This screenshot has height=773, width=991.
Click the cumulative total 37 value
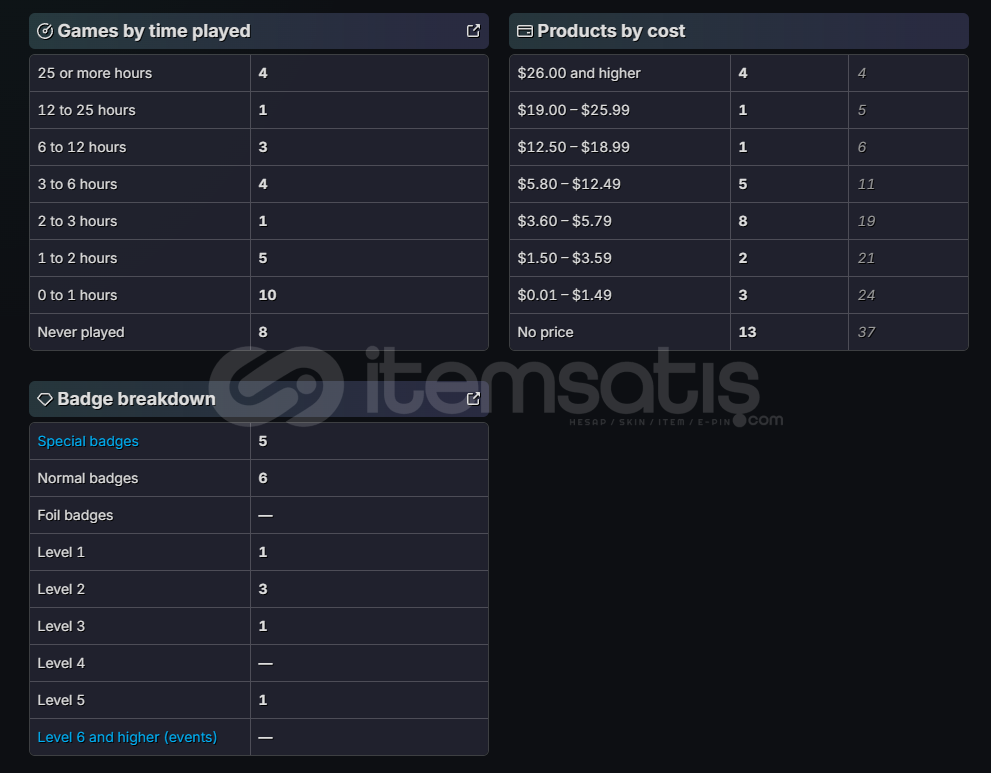(x=866, y=332)
